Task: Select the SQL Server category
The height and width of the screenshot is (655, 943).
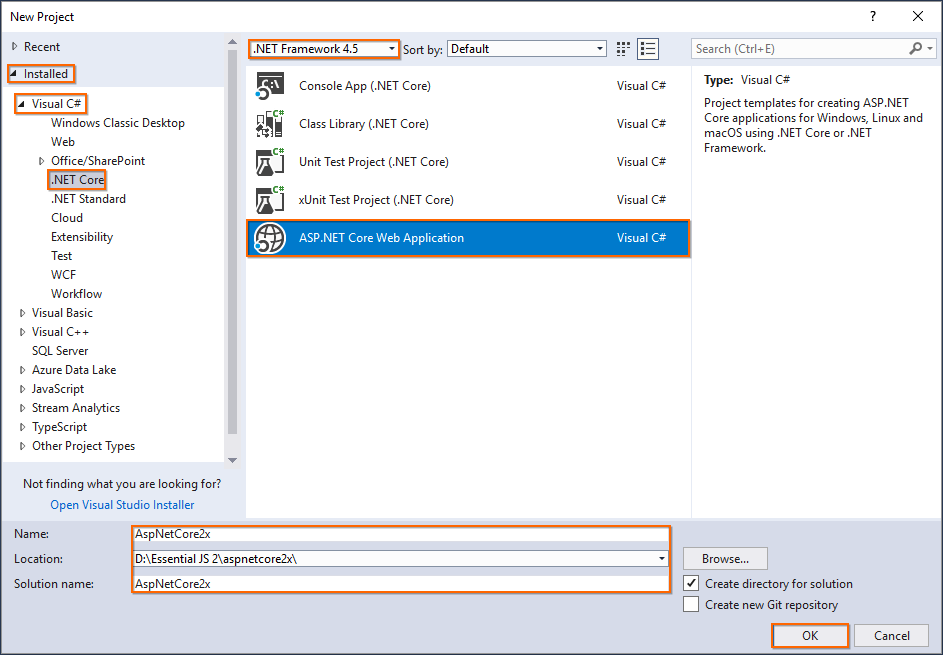Action: point(60,351)
